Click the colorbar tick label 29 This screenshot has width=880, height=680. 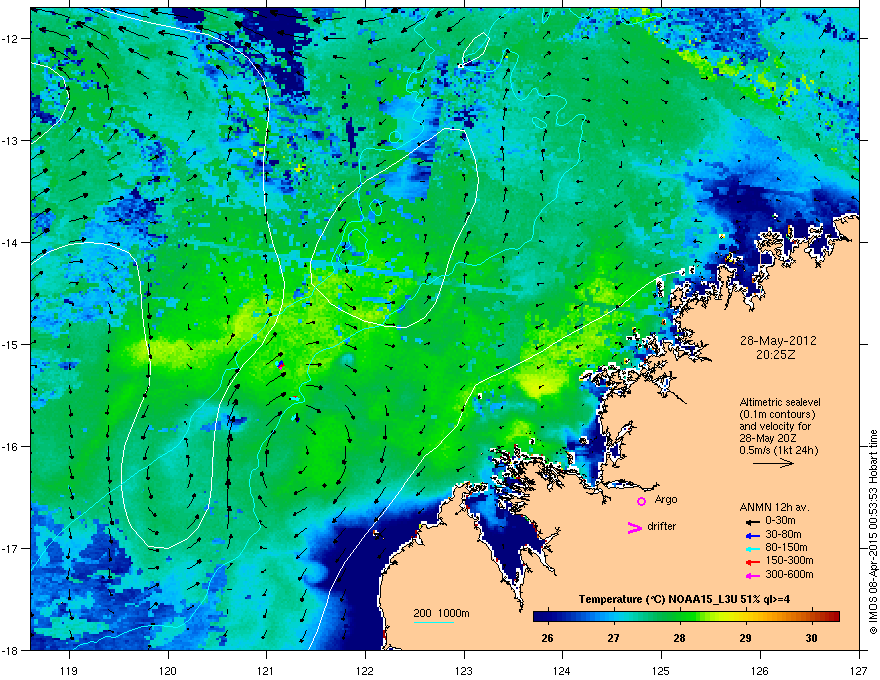(745, 638)
